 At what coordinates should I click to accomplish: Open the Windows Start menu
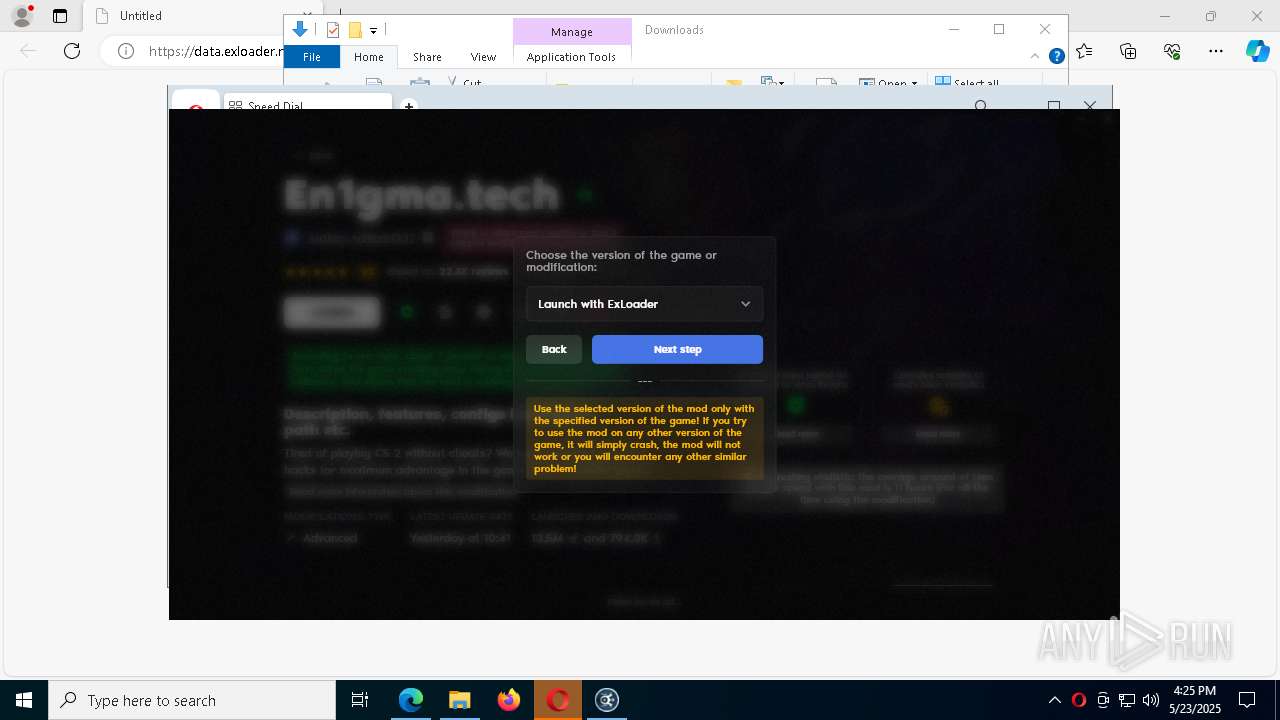point(24,700)
